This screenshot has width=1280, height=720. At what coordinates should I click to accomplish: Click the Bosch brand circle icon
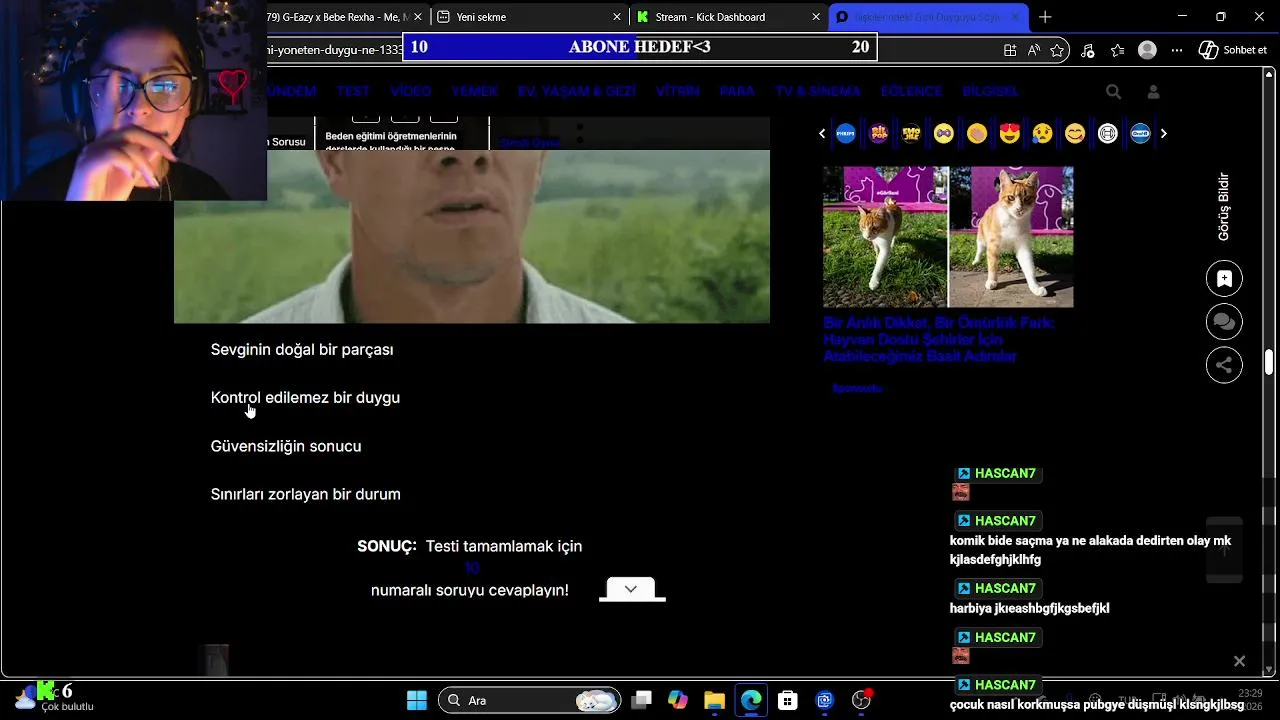1108,133
